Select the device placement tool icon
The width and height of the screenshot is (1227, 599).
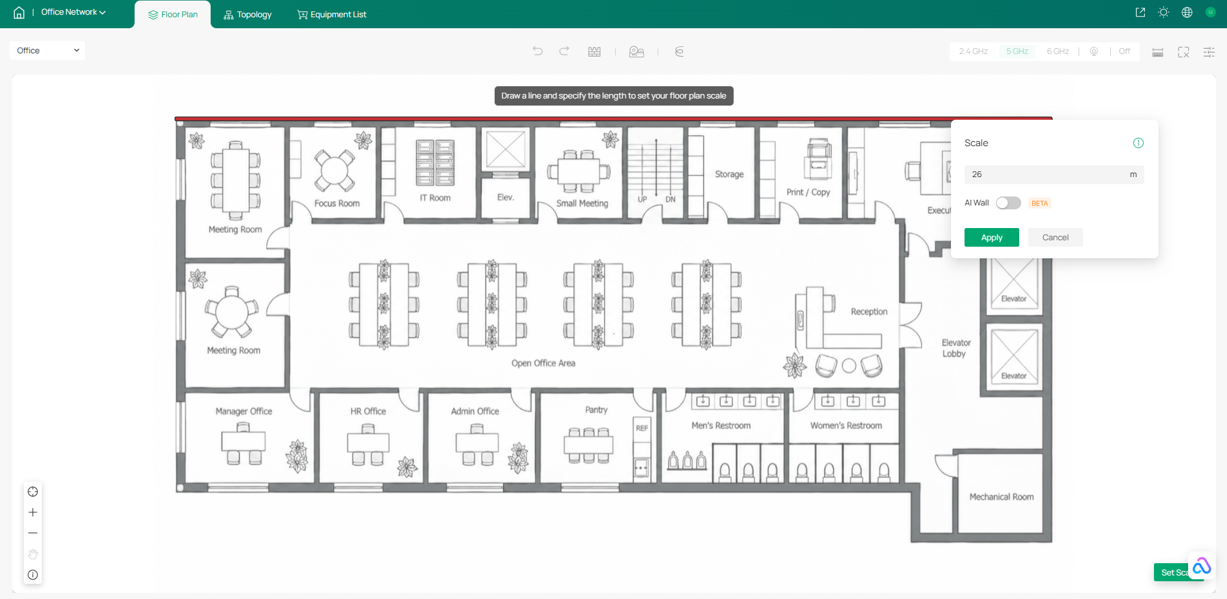(636, 51)
